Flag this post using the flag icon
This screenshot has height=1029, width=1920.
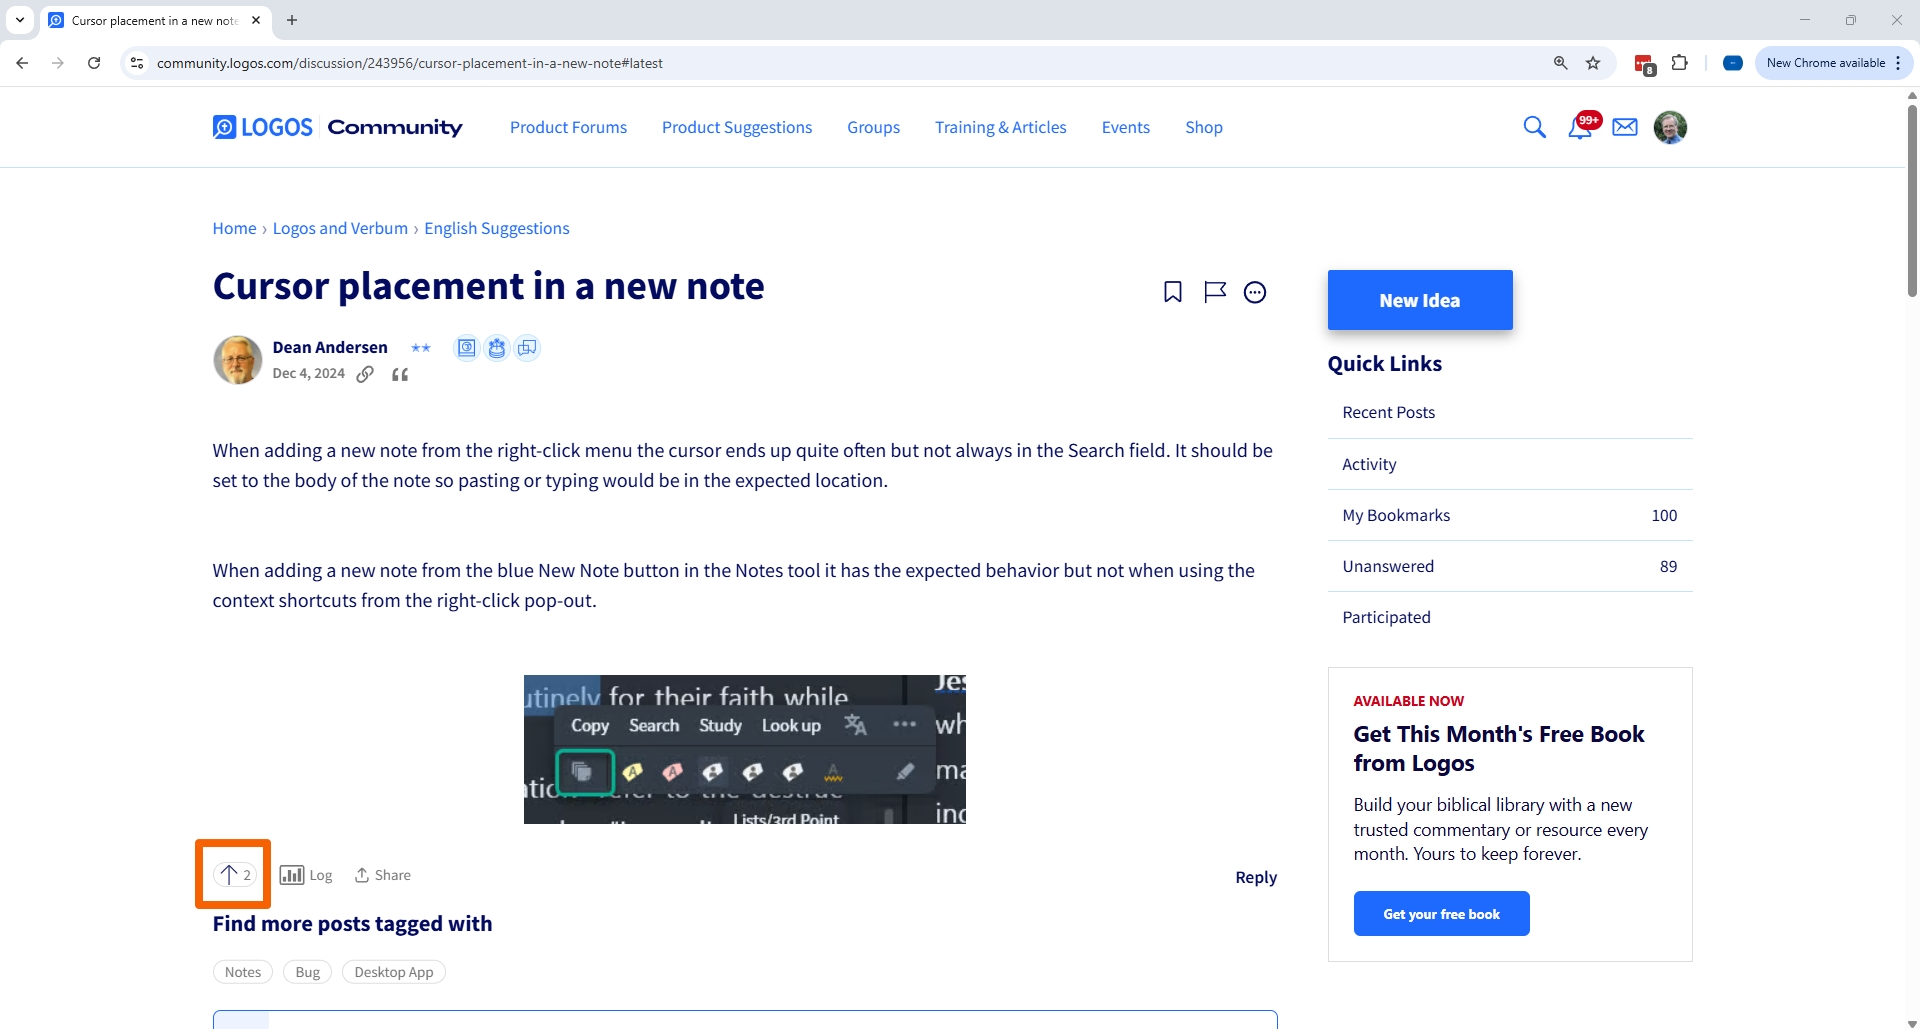(1214, 292)
